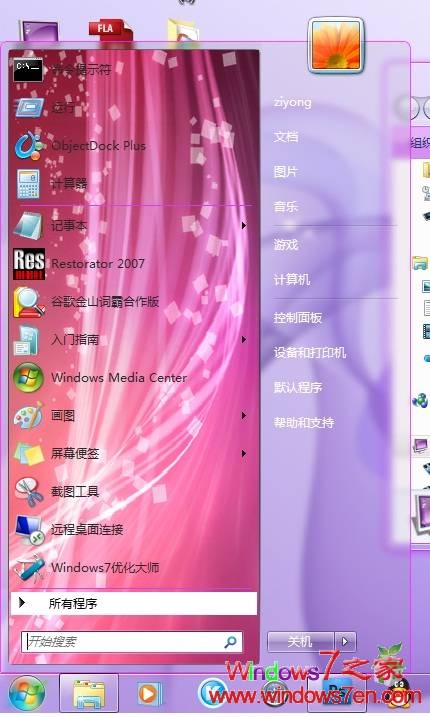This screenshot has width=430, height=717.
Task: Open media player taskbar icon
Action: (x=149, y=694)
